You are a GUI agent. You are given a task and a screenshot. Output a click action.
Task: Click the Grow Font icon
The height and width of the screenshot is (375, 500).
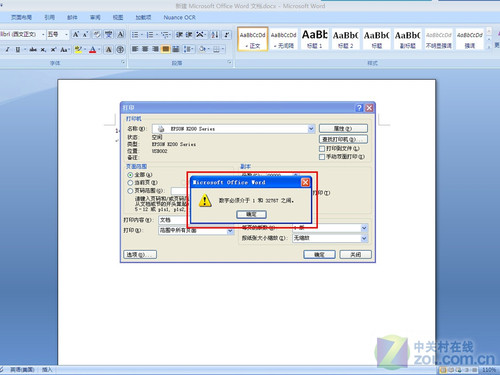[x=76, y=34]
